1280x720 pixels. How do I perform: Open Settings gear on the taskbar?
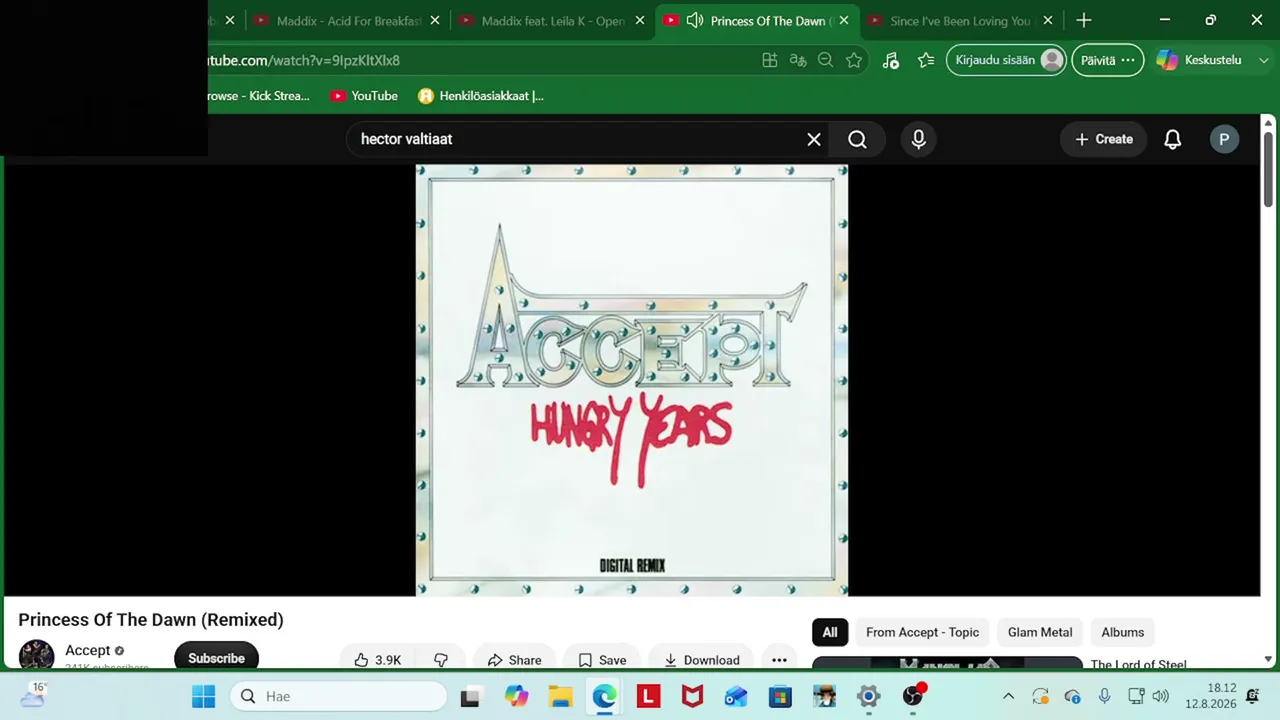pos(868,696)
